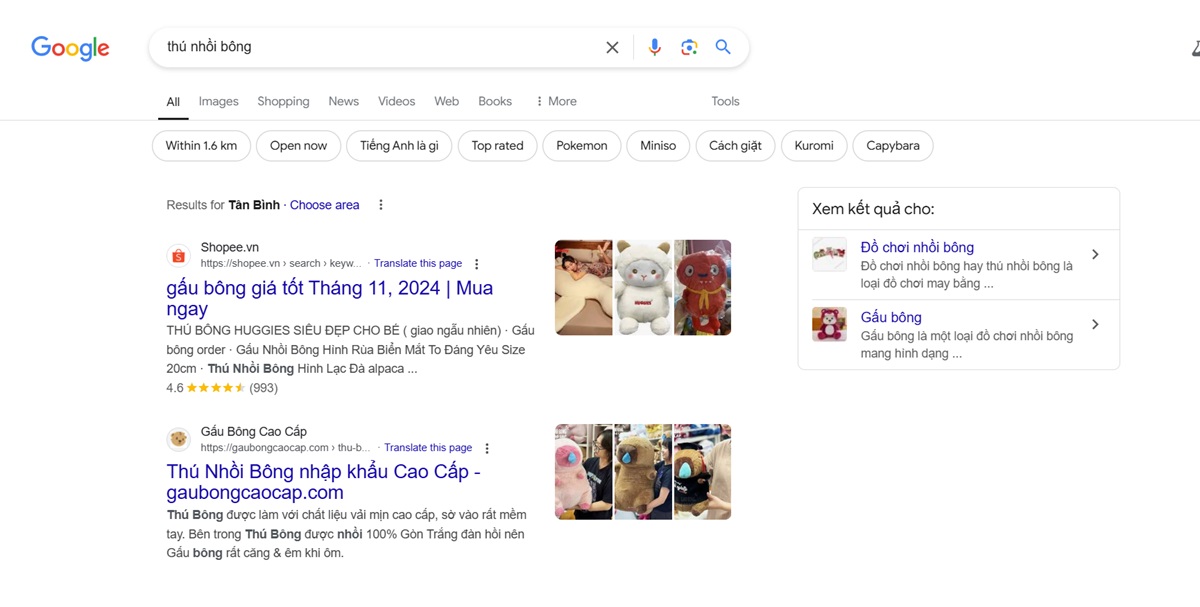Enable the Top rated filter chip
The width and height of the screenshot is (1200, 607).
pyautogui.click(x=497, y=146)
